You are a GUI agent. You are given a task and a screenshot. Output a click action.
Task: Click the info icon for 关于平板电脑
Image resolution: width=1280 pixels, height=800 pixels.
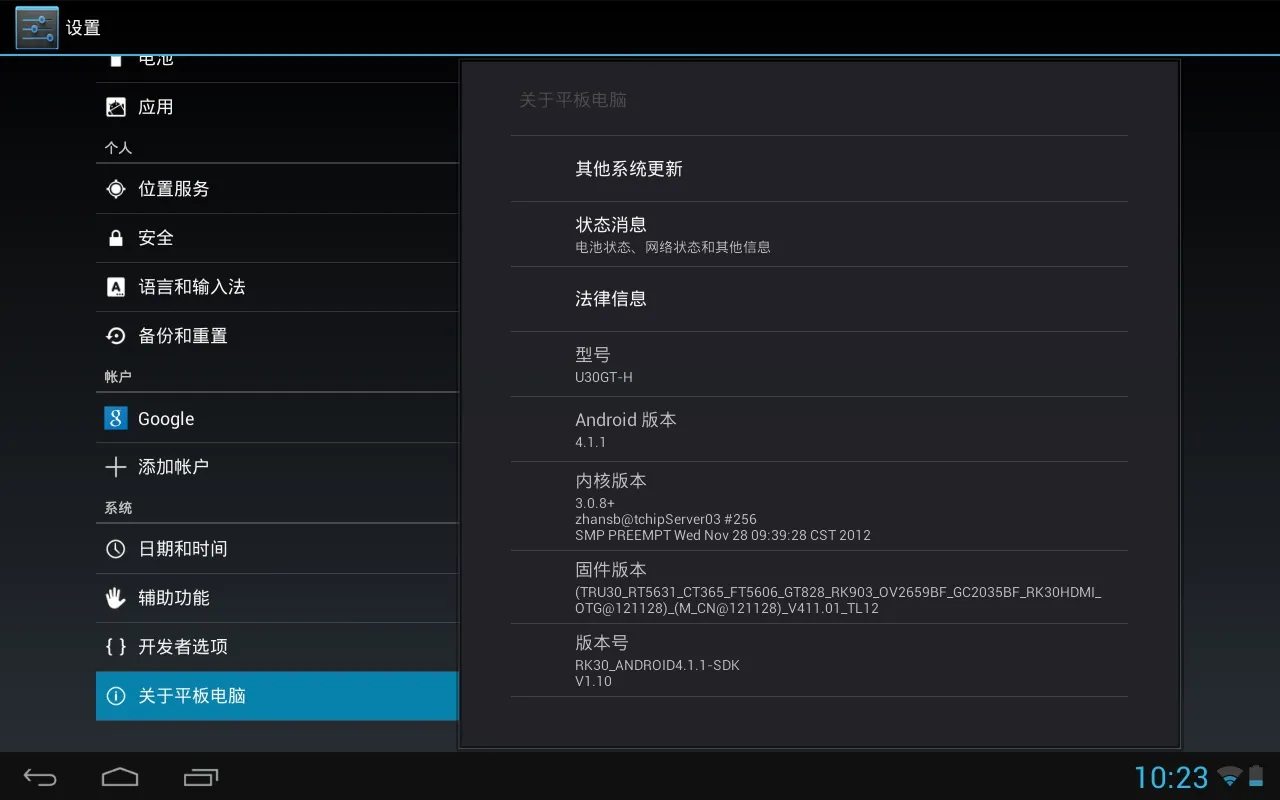(116, 696)
